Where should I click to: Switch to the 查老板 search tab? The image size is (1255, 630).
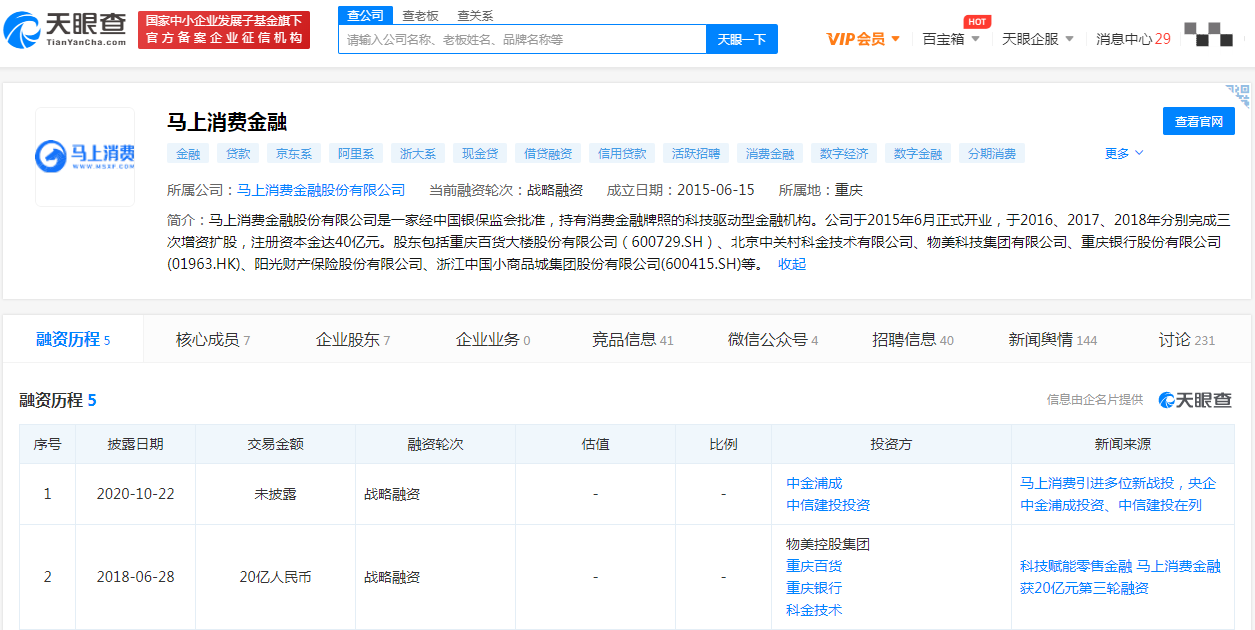tap(420, 16)
